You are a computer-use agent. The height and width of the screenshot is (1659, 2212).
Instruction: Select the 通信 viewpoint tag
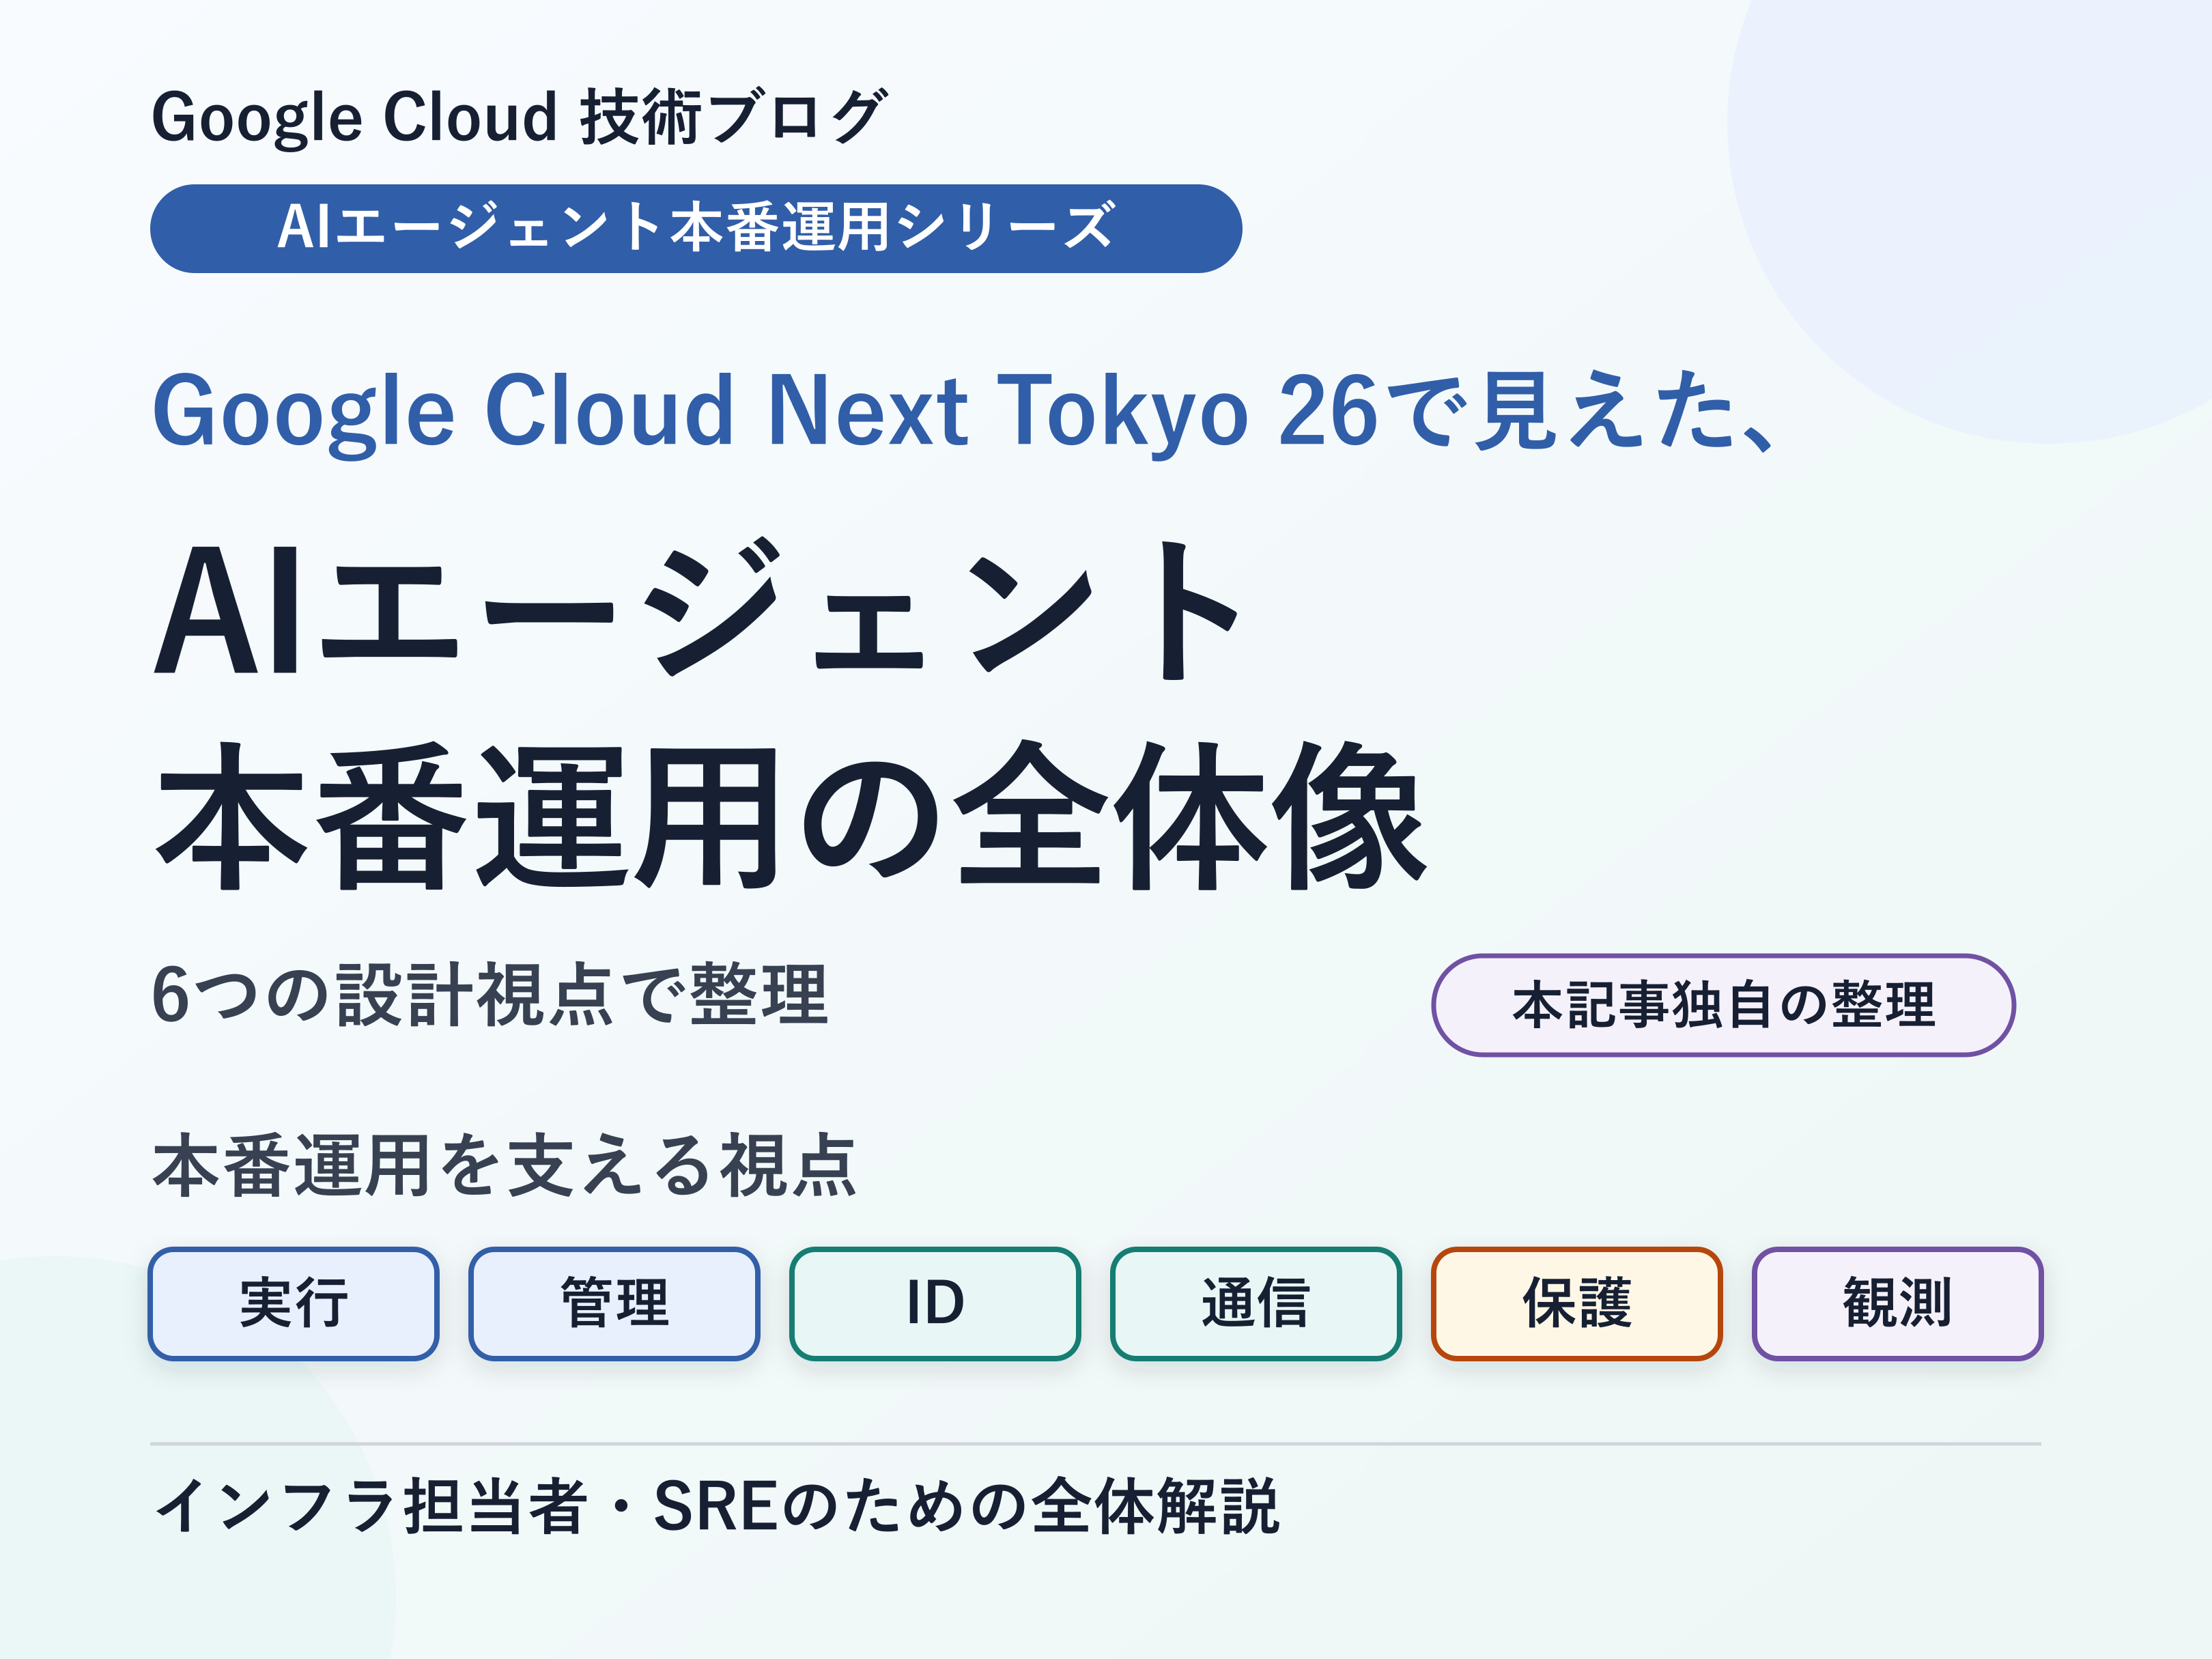1256,1303
